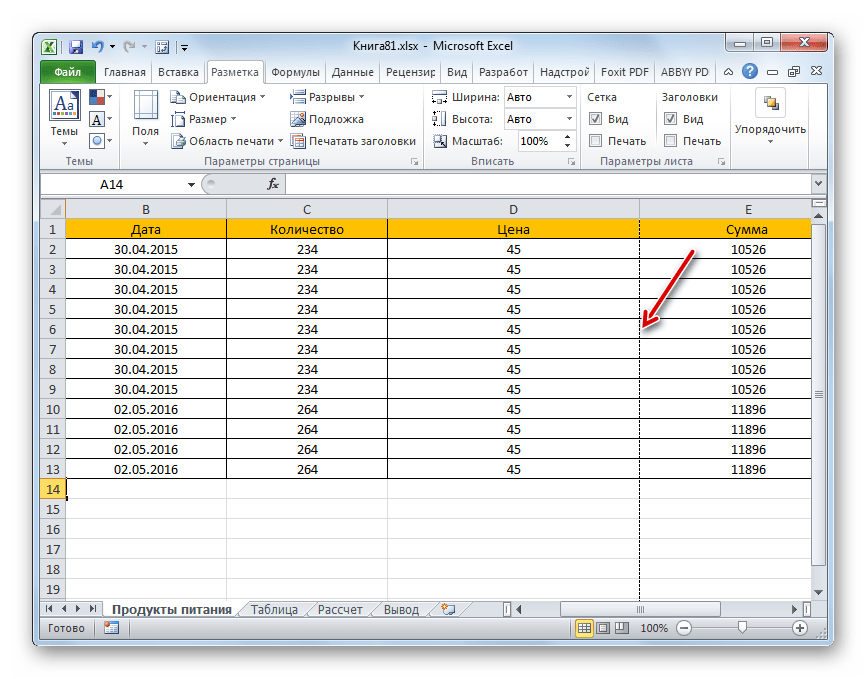This screenshot has height=679, width=867.
Task: Open the Таблица sheet tab
Action: tap(275, 607)
